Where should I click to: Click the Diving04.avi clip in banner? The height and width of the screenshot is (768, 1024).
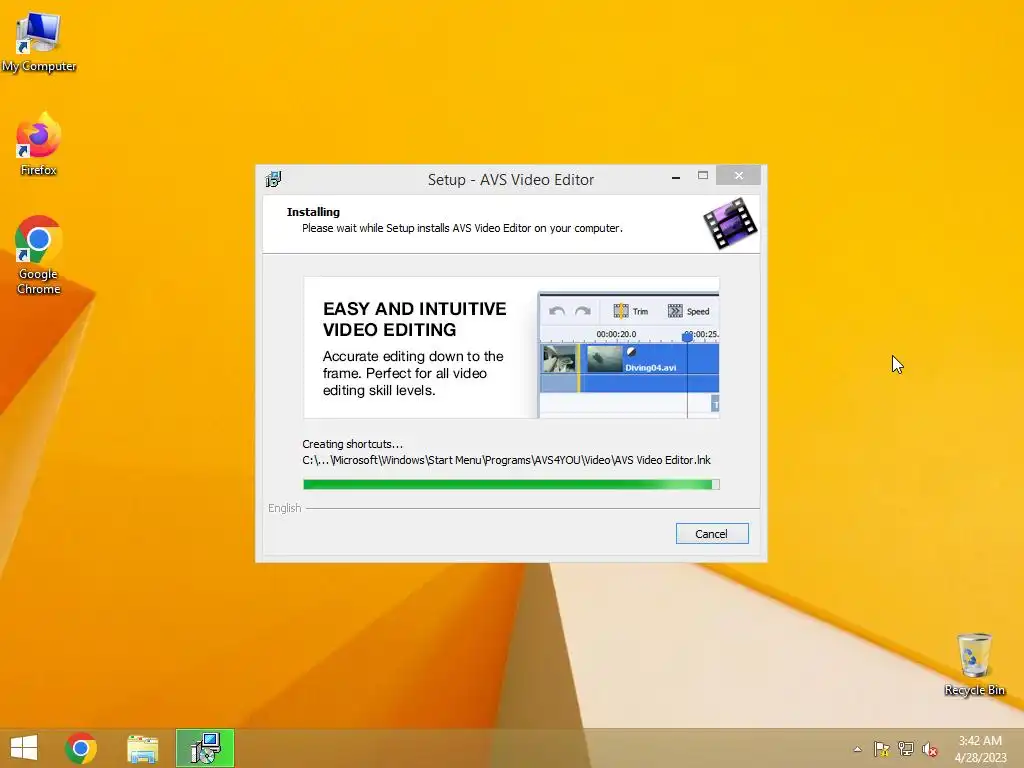coord(650,367)
